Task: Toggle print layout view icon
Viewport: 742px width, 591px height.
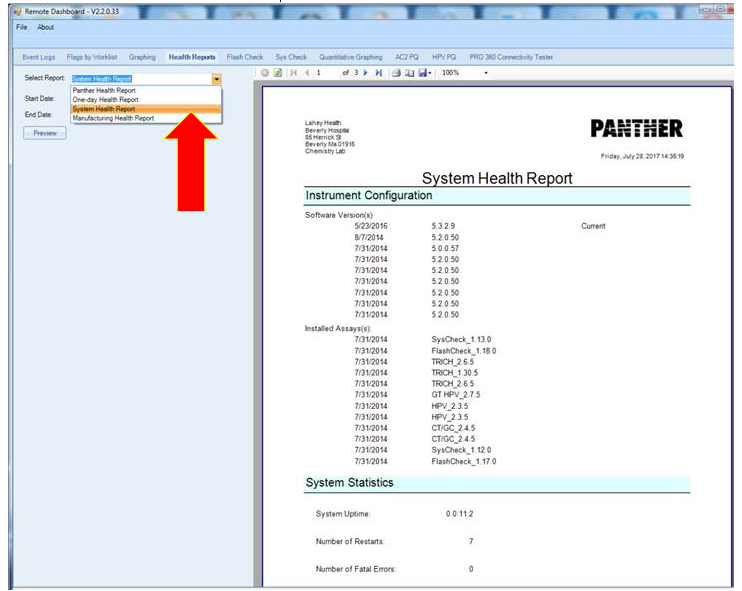Action: [409, 73]
